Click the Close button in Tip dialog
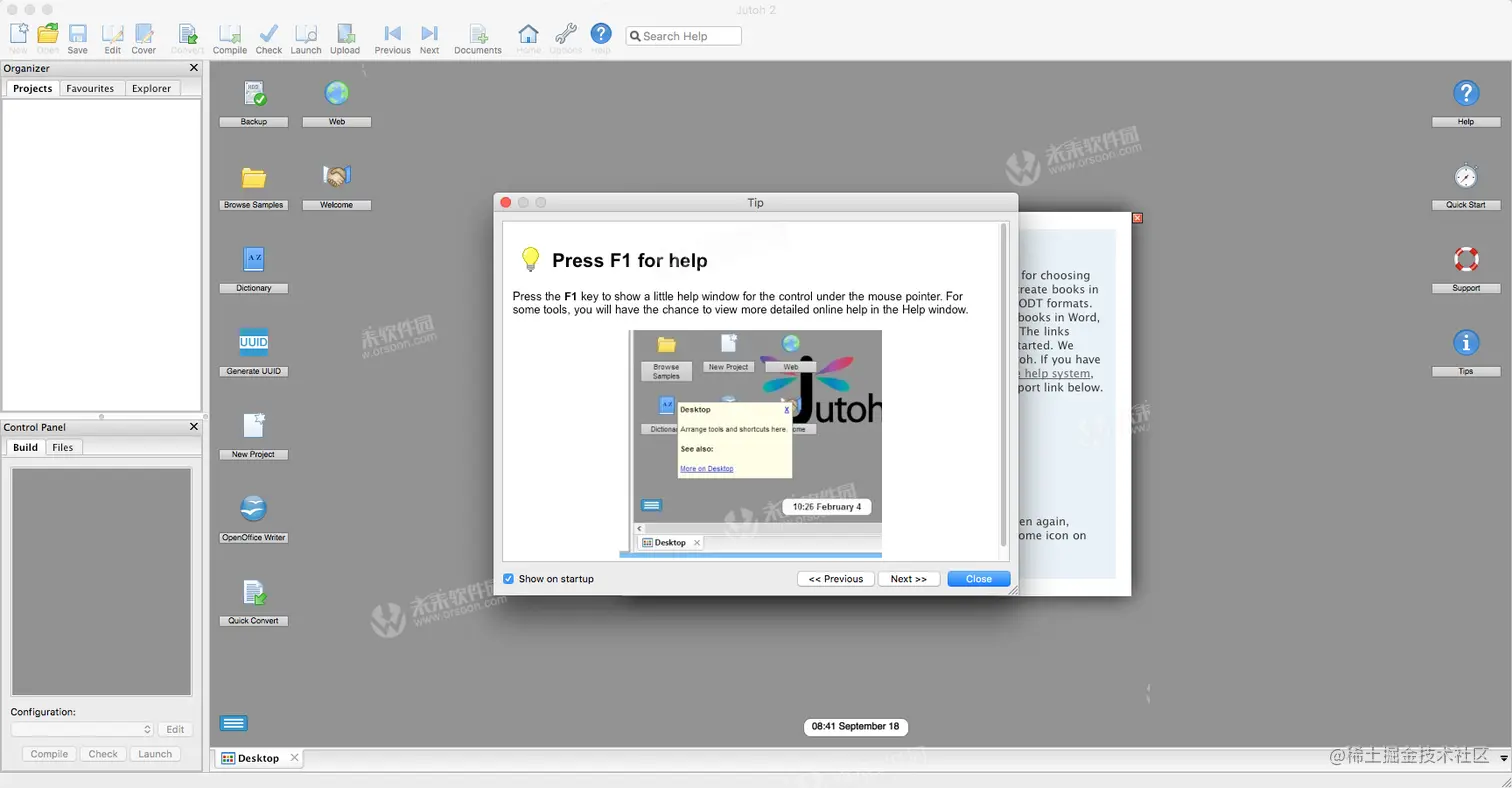 979,579
